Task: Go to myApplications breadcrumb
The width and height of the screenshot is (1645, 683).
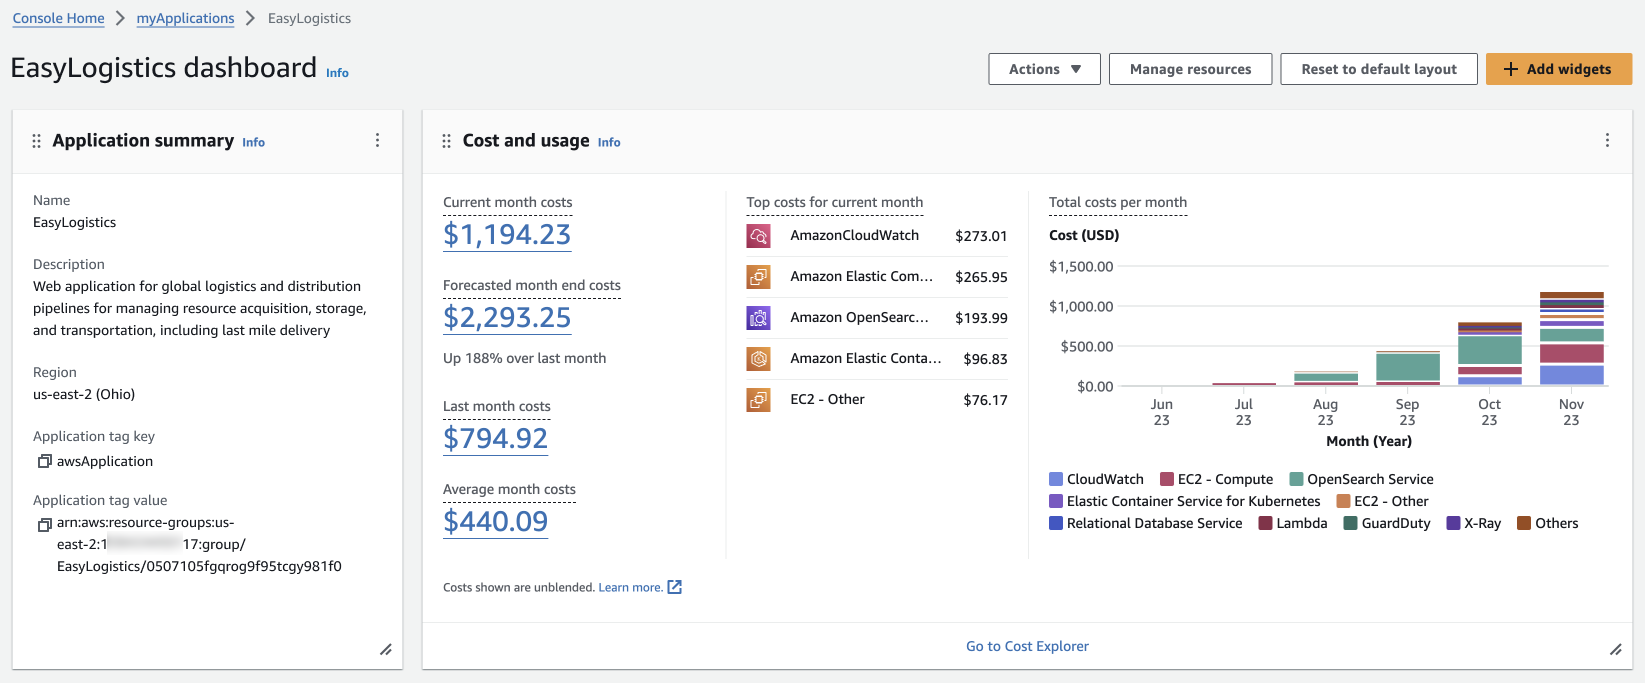Action: 185,18
